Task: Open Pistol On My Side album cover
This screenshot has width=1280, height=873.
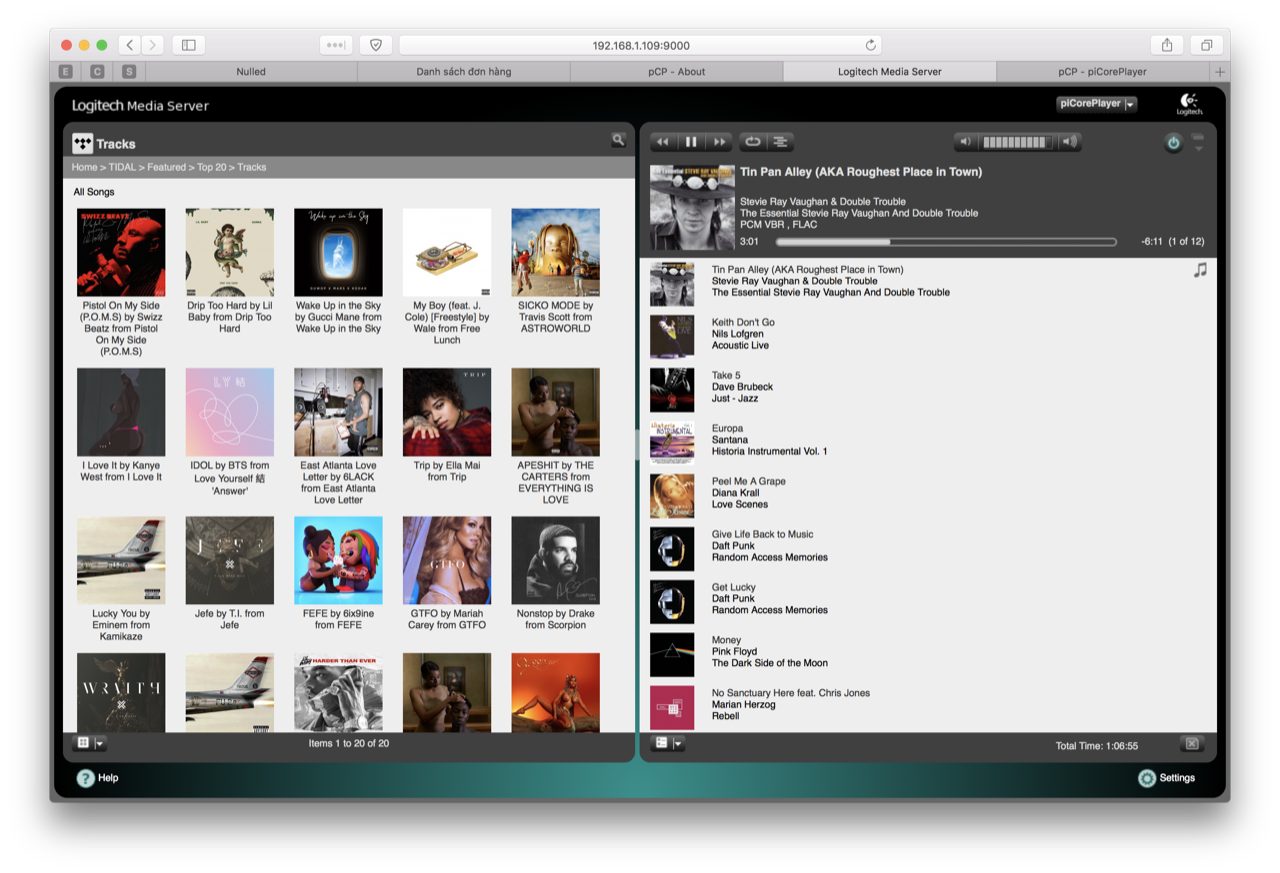Action: [x=121, y=252]
